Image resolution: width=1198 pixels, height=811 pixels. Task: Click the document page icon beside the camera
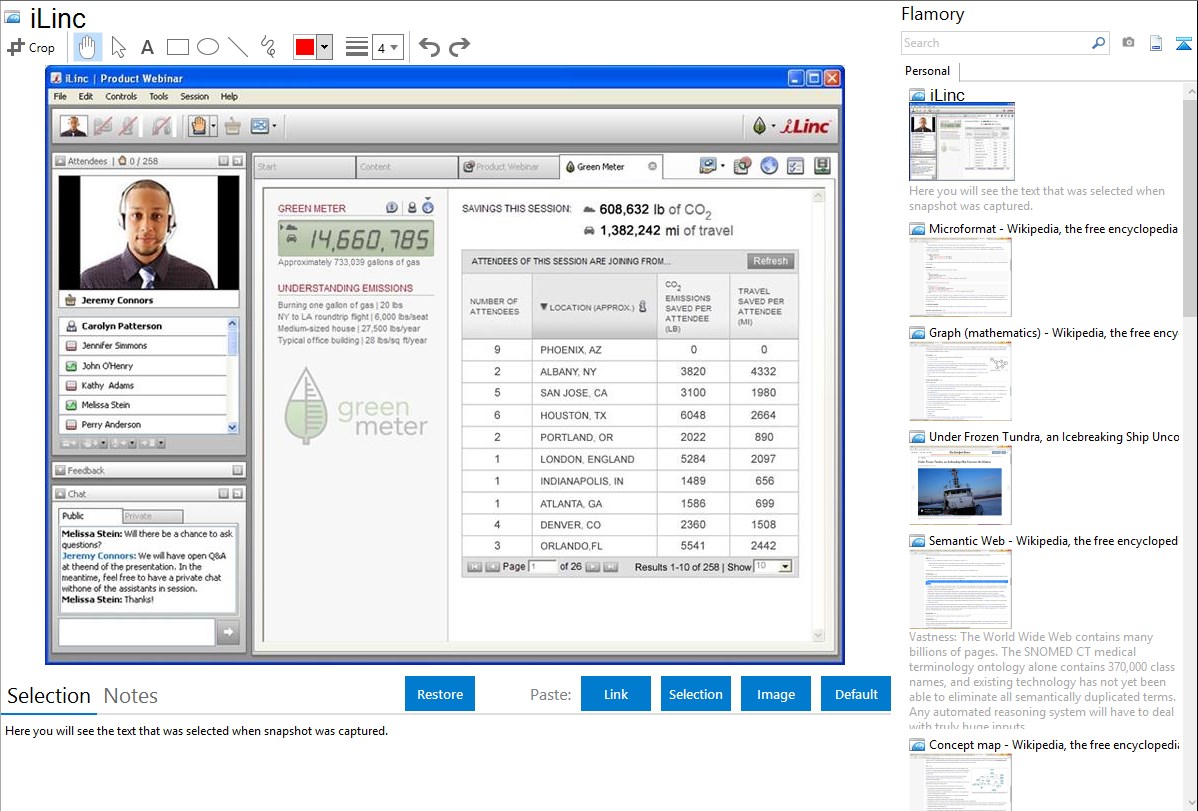pyautogui.click(x=1156, y=43)
